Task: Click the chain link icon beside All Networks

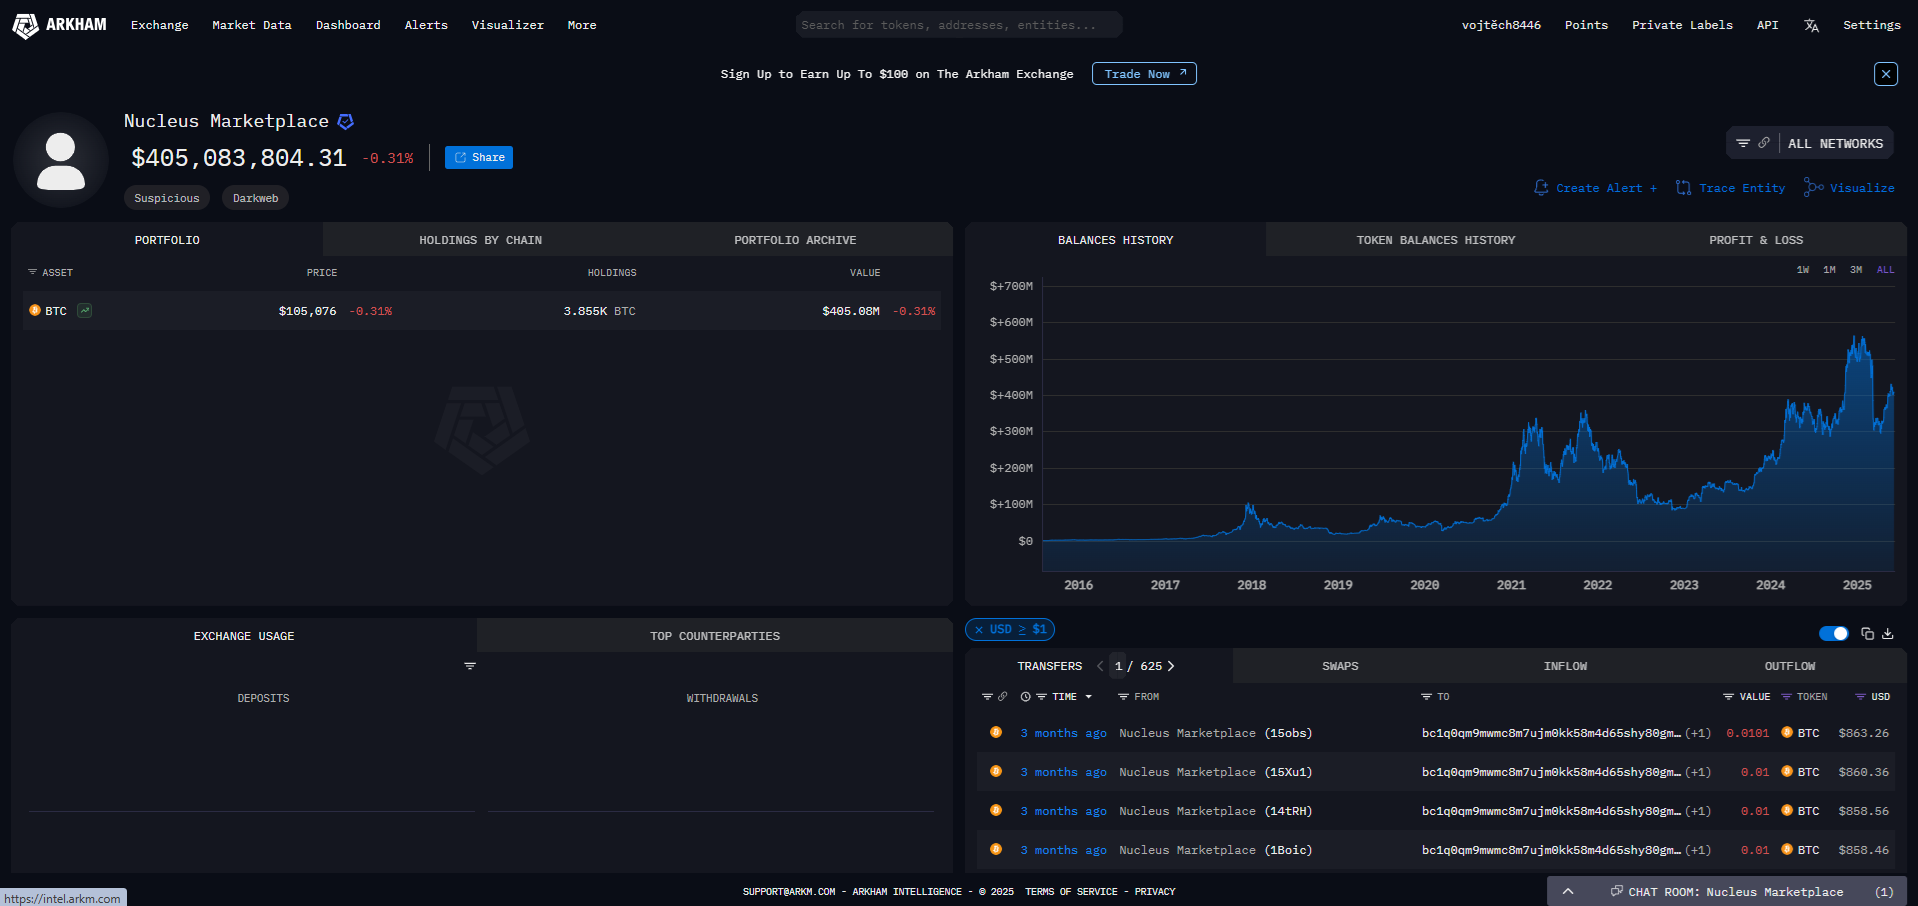Action: [x=1764, y=144]
